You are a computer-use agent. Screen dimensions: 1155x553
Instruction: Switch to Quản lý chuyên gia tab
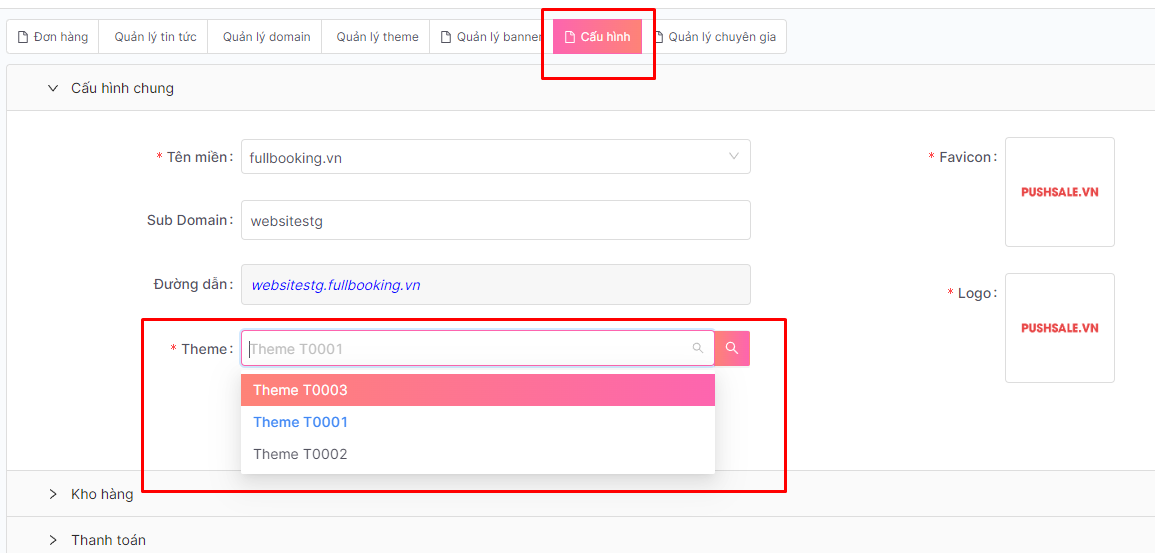coord(714,37)
